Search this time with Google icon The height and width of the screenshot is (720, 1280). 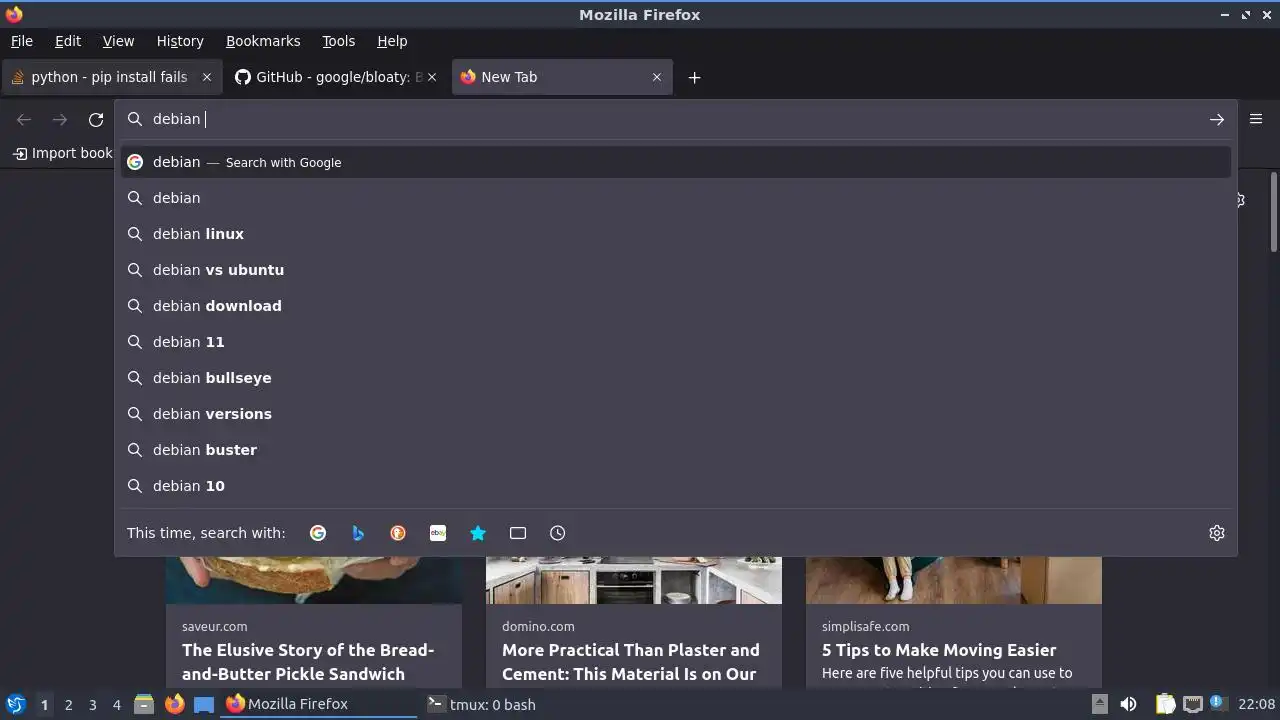318,533
